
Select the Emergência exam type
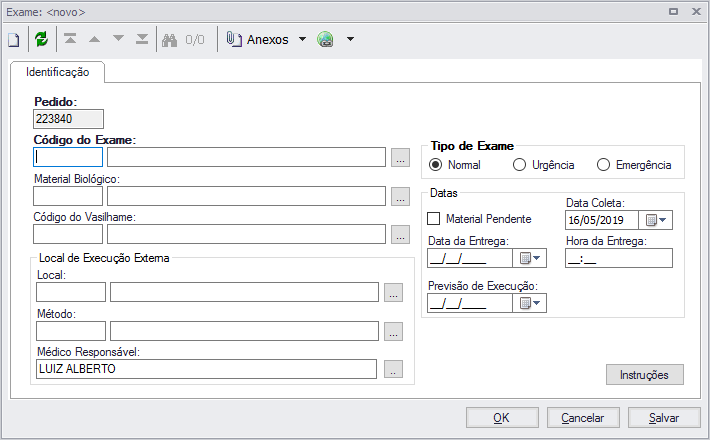(603, 165)
